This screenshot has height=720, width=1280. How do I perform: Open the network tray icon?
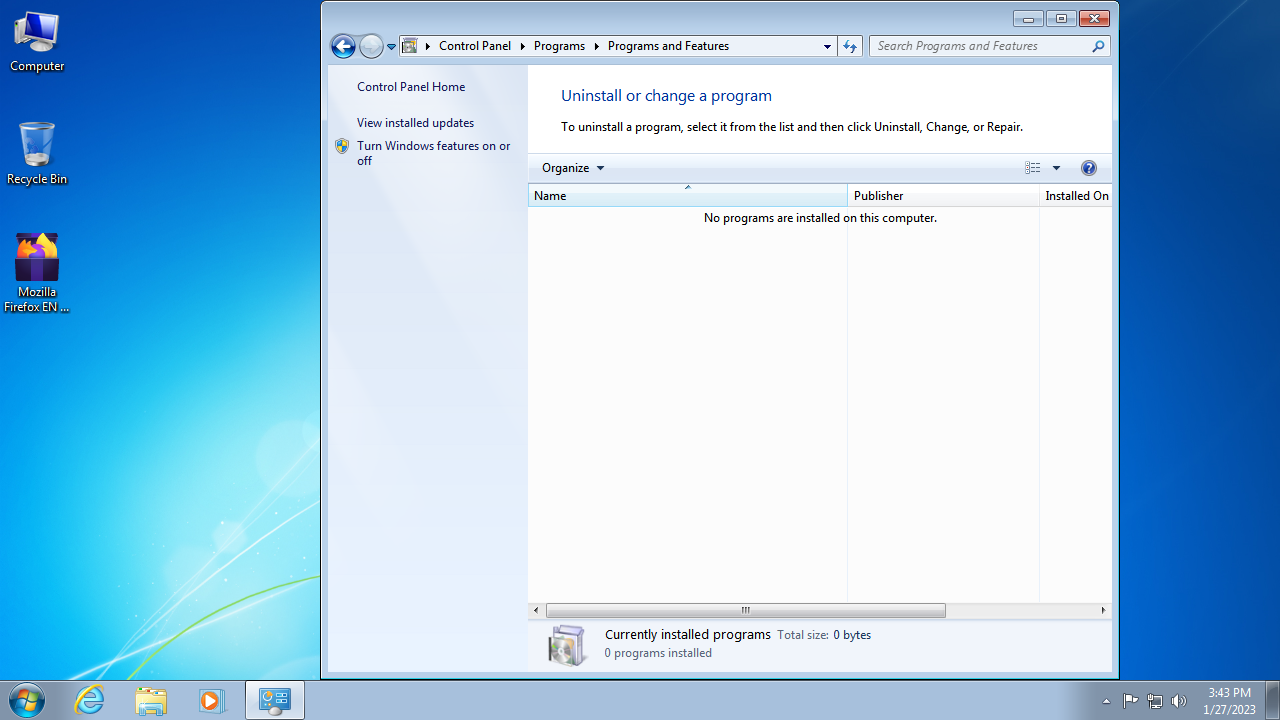1155,701
